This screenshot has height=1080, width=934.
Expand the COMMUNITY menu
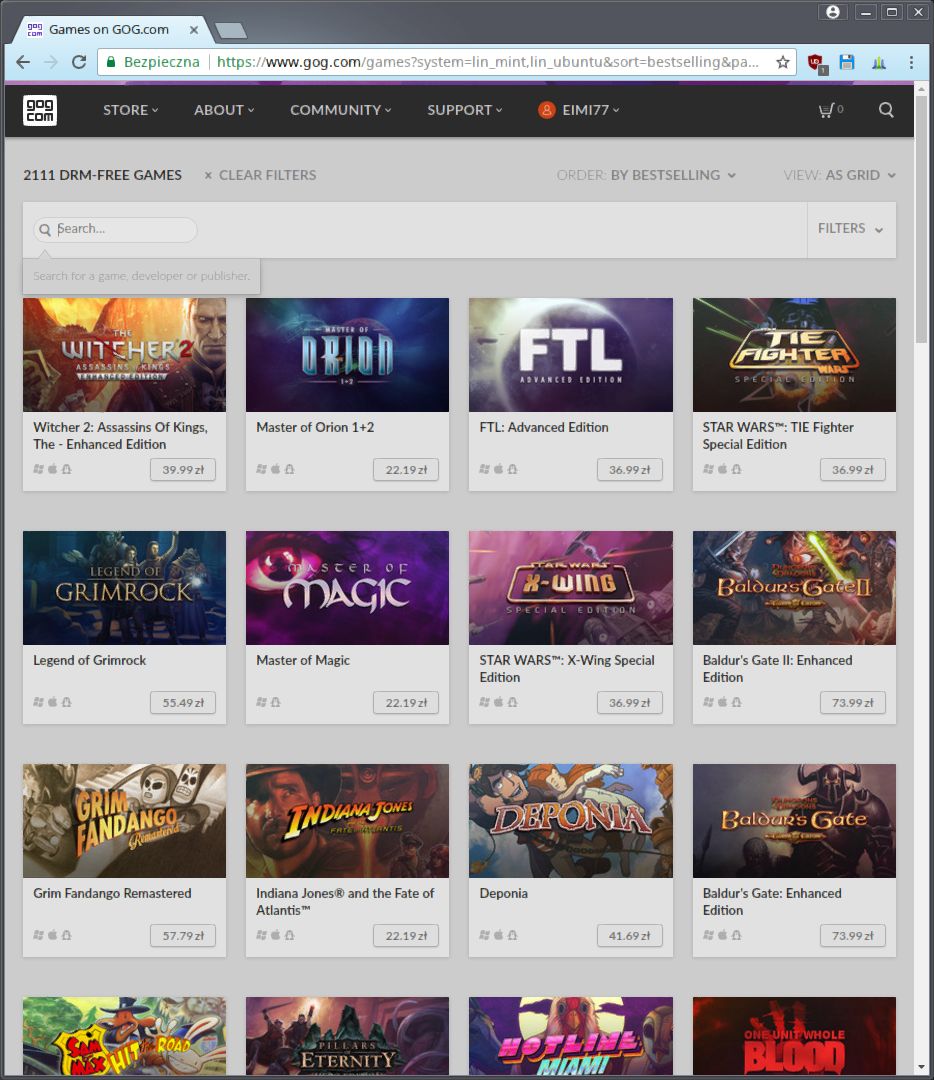(x=340, y=110)
